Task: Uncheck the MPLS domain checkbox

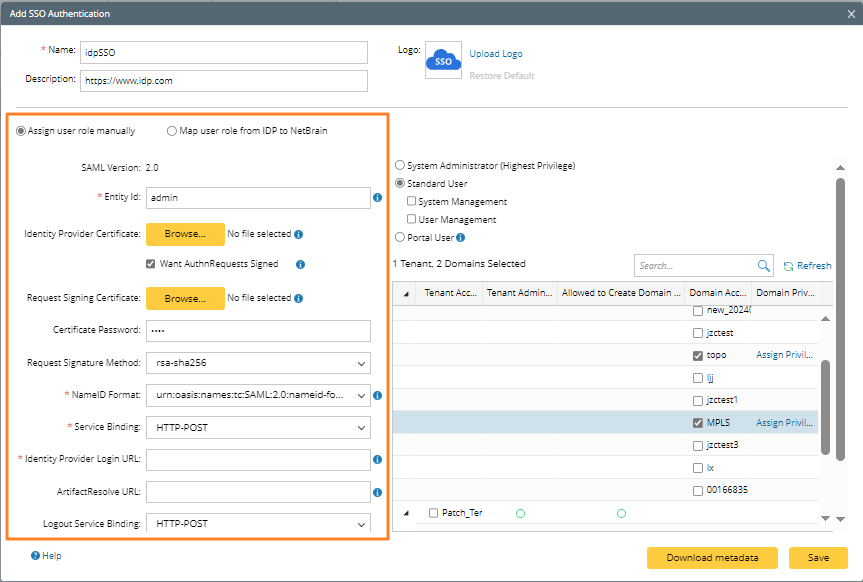Action: pos(698,423)
